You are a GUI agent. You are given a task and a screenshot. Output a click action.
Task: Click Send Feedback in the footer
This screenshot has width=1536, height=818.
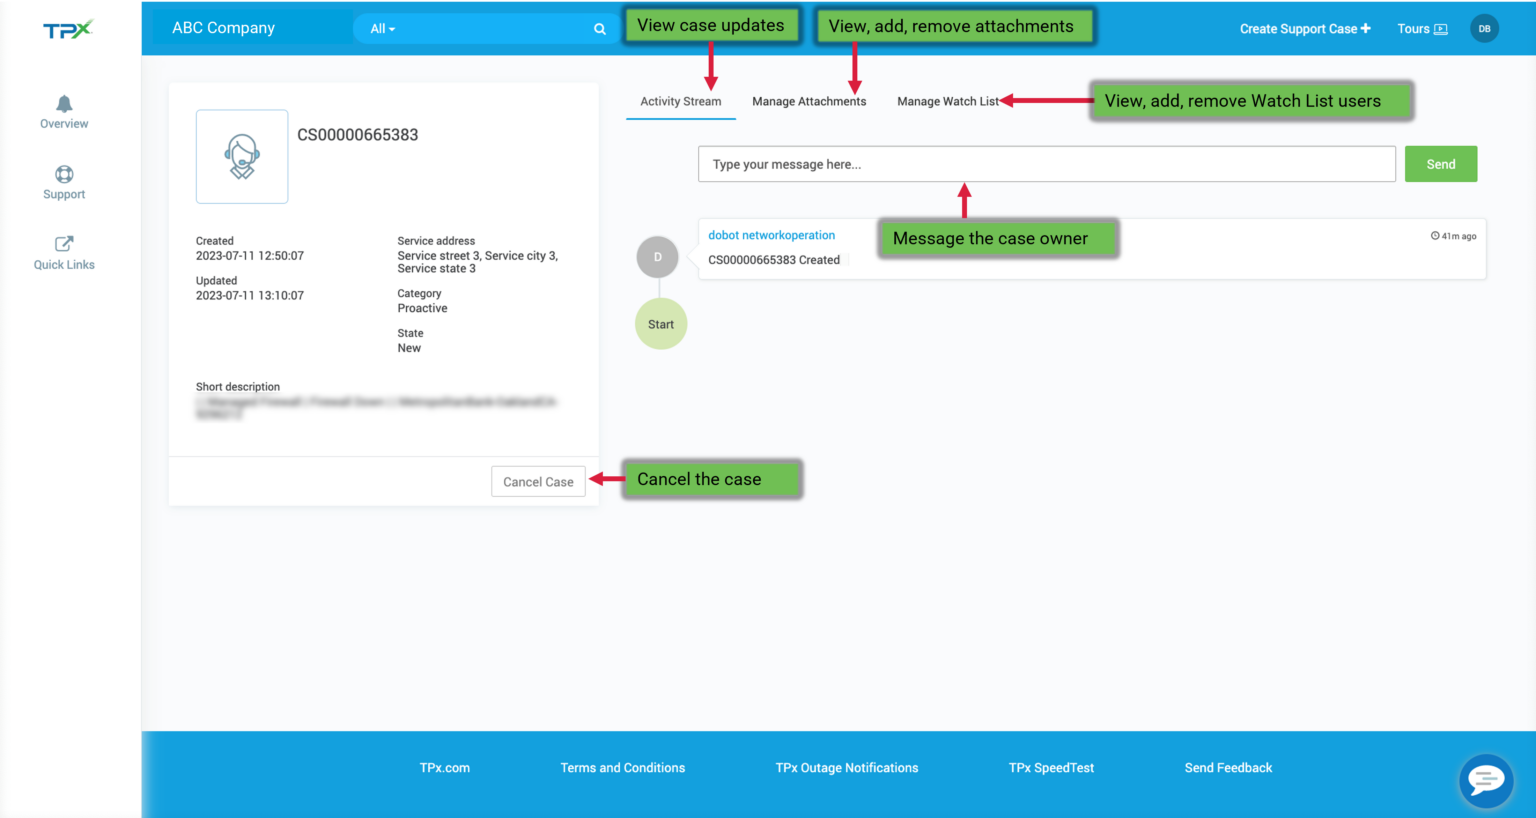[x=1228, y=768]
